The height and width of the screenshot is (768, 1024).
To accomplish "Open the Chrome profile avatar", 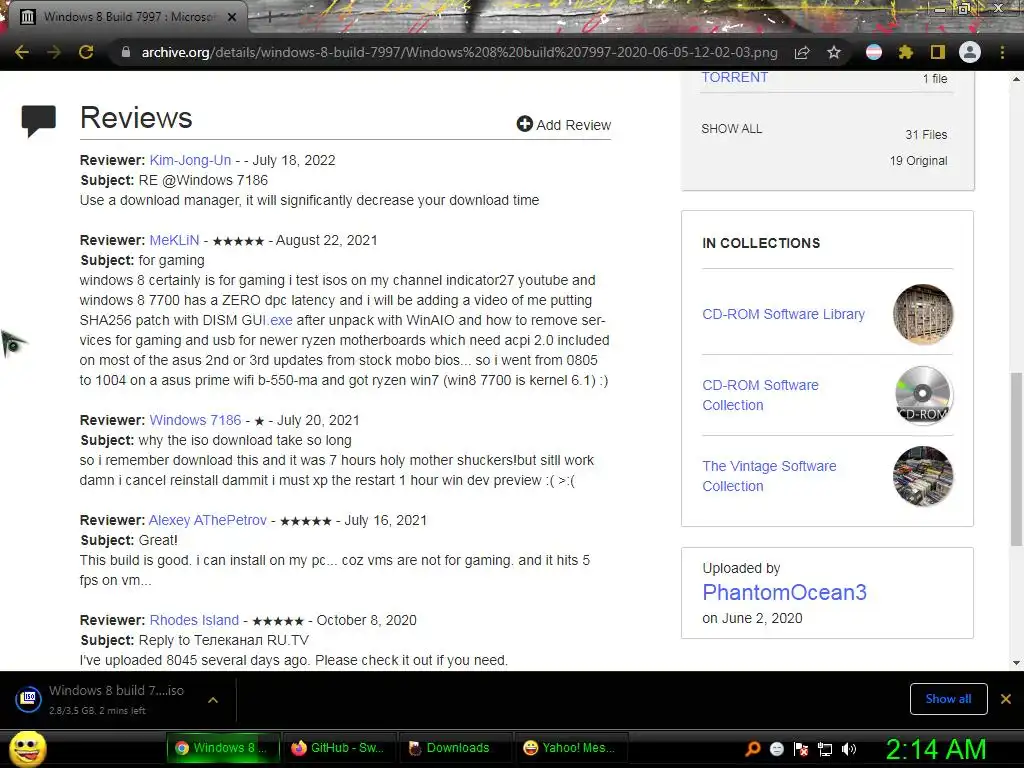I will 970,52.
